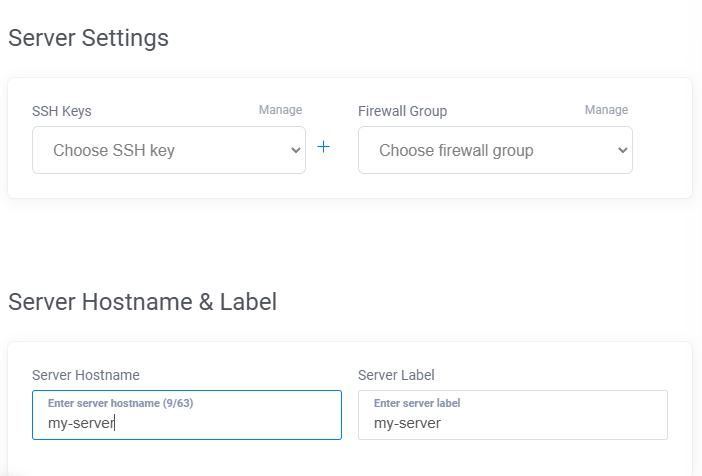Click the Server Hostname field label
The image size is (702, 476).
(86, 375)
